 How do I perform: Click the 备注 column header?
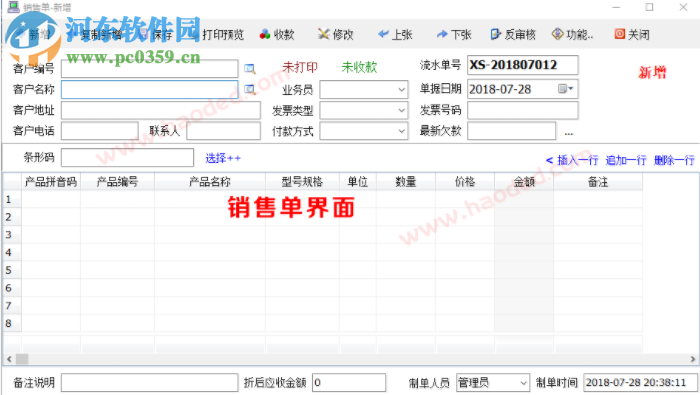click(x=598, y=182)
